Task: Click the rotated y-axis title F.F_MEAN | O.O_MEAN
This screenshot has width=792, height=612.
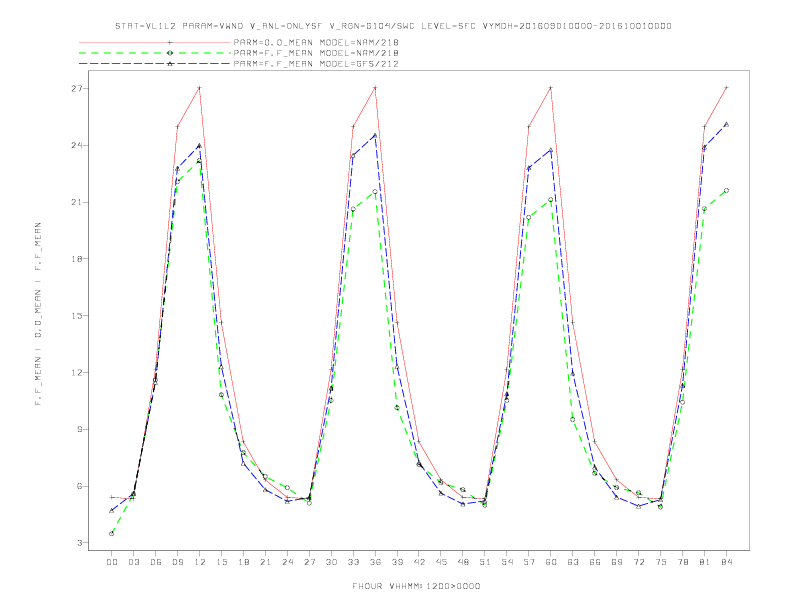Action: click(38, 314)
